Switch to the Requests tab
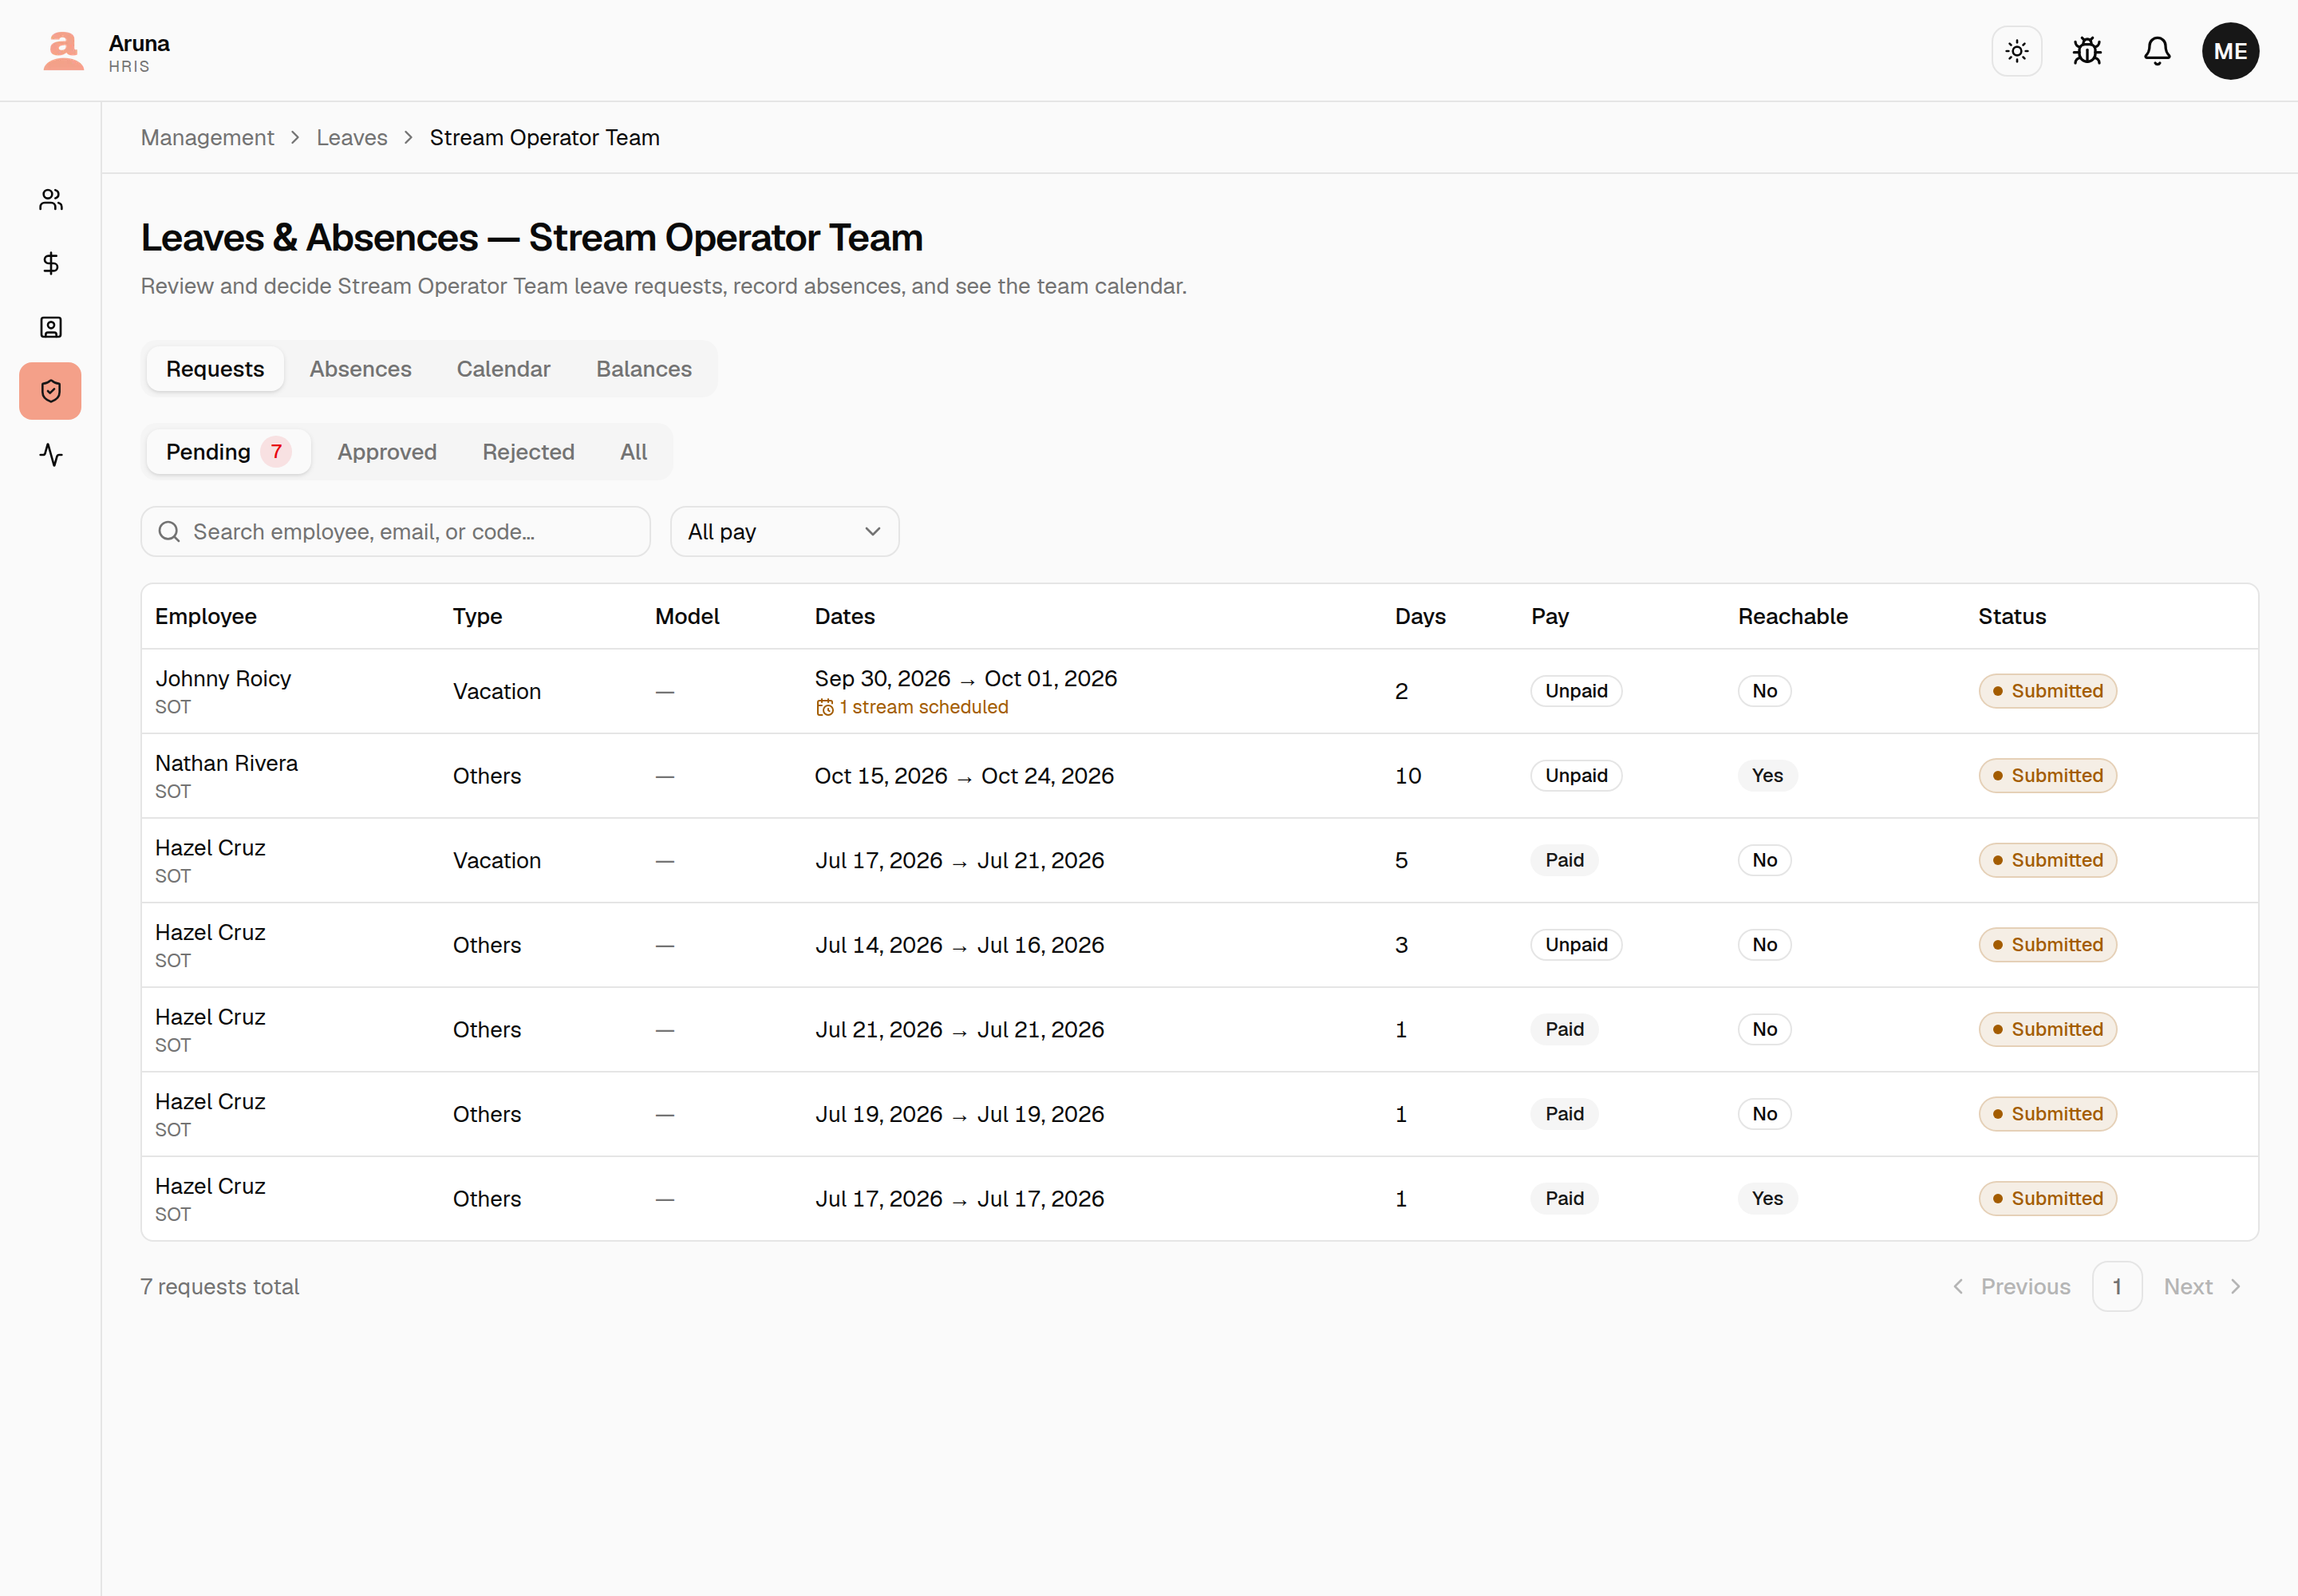Image resolution: width=2298 pixels, height=1596 pixels. click(215, 369)
